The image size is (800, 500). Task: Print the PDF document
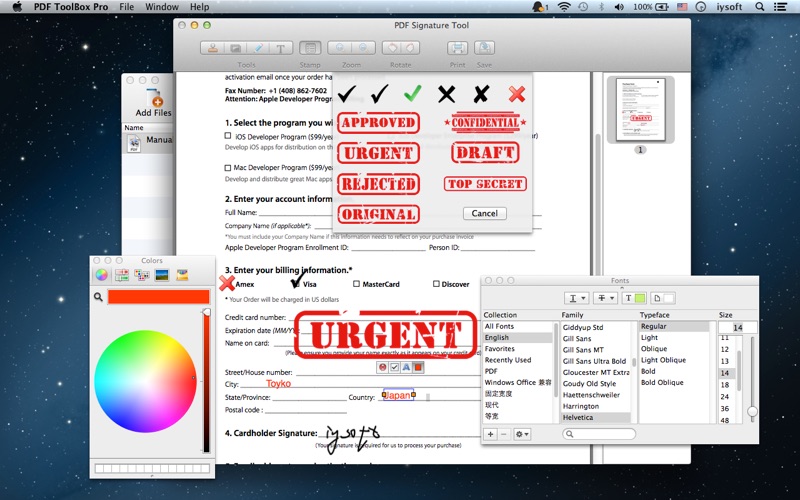coord(457,48)
